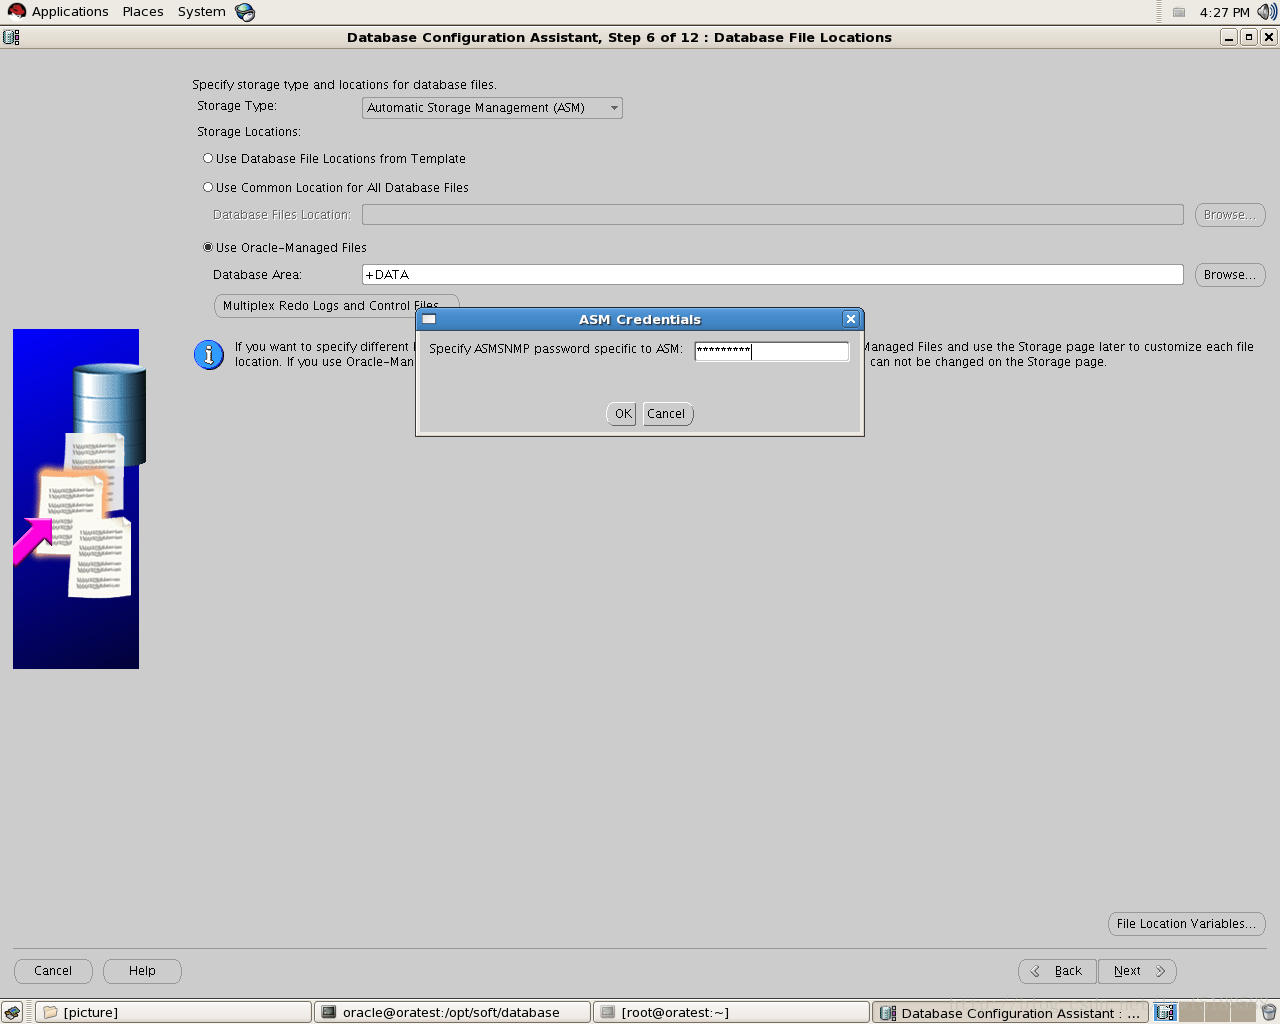This screenshot has width=1280, height=1024.
Task: Switch to root@oratest terminal in taskbar
Action: click(x=731, y=1012)
